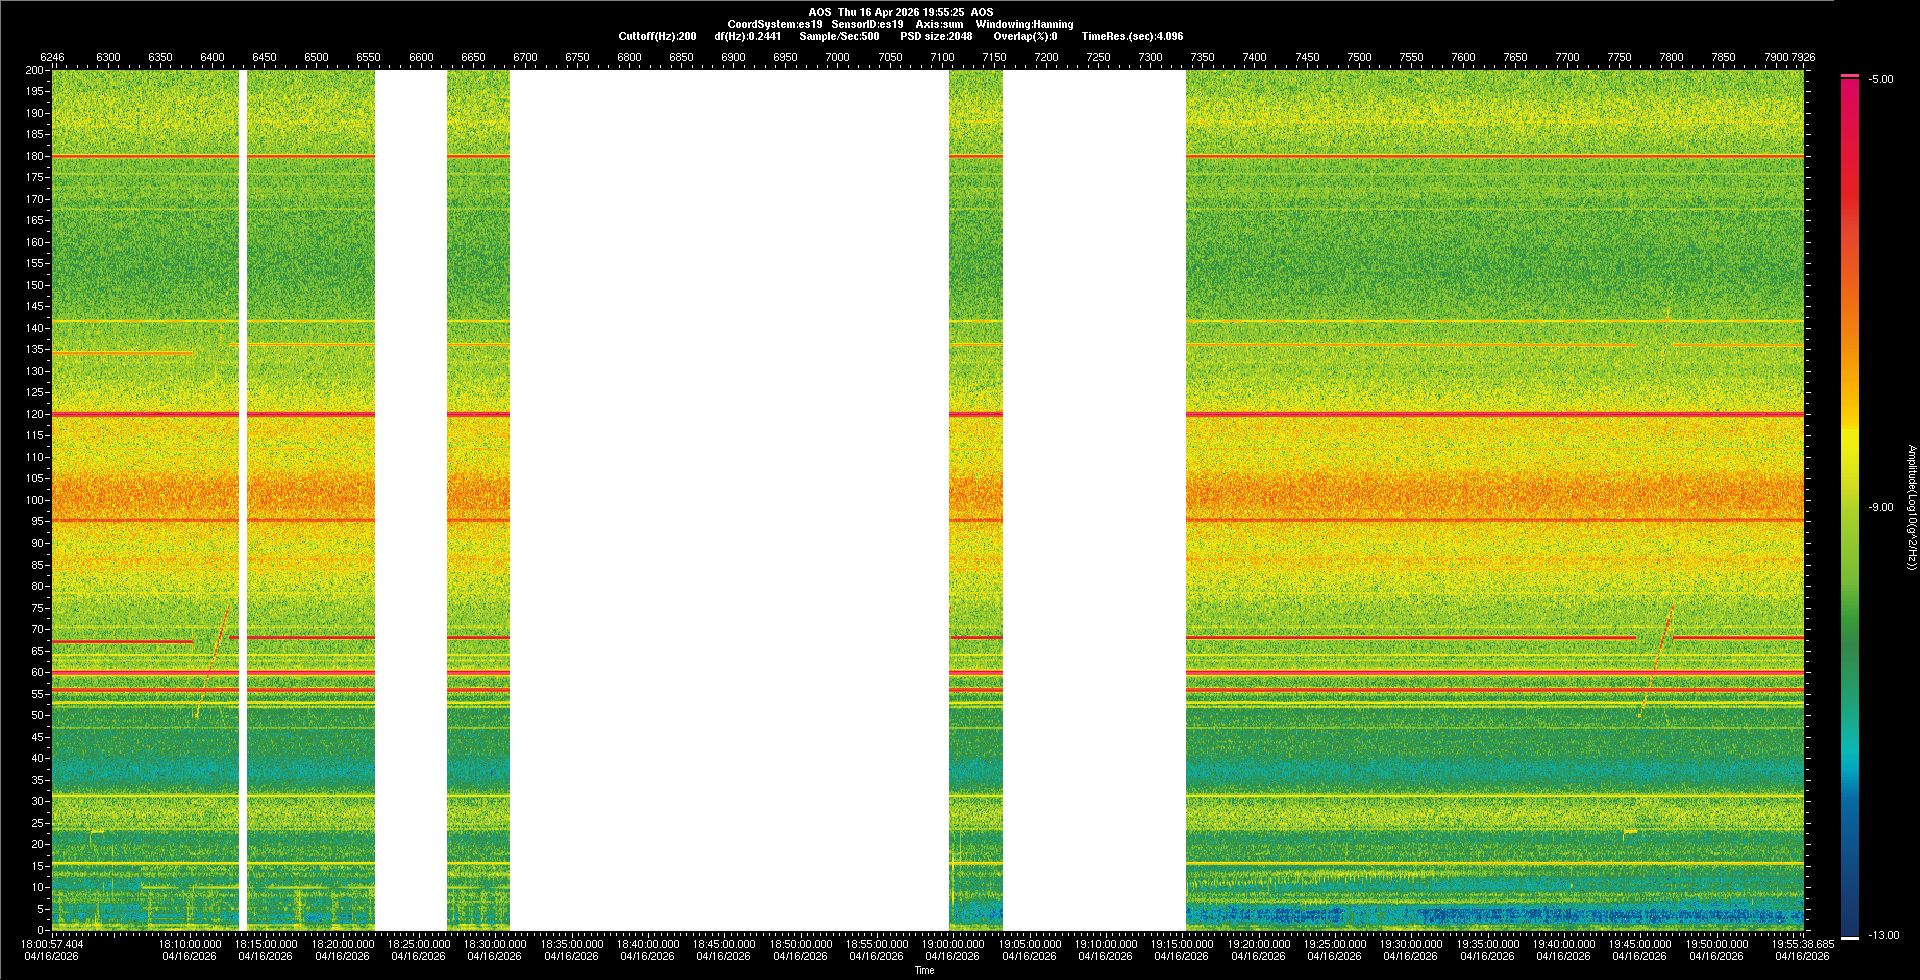This screenshot has height=980, width=1920.
Task: Click the 7500 tick on top axis
Action: (1358, 57)
